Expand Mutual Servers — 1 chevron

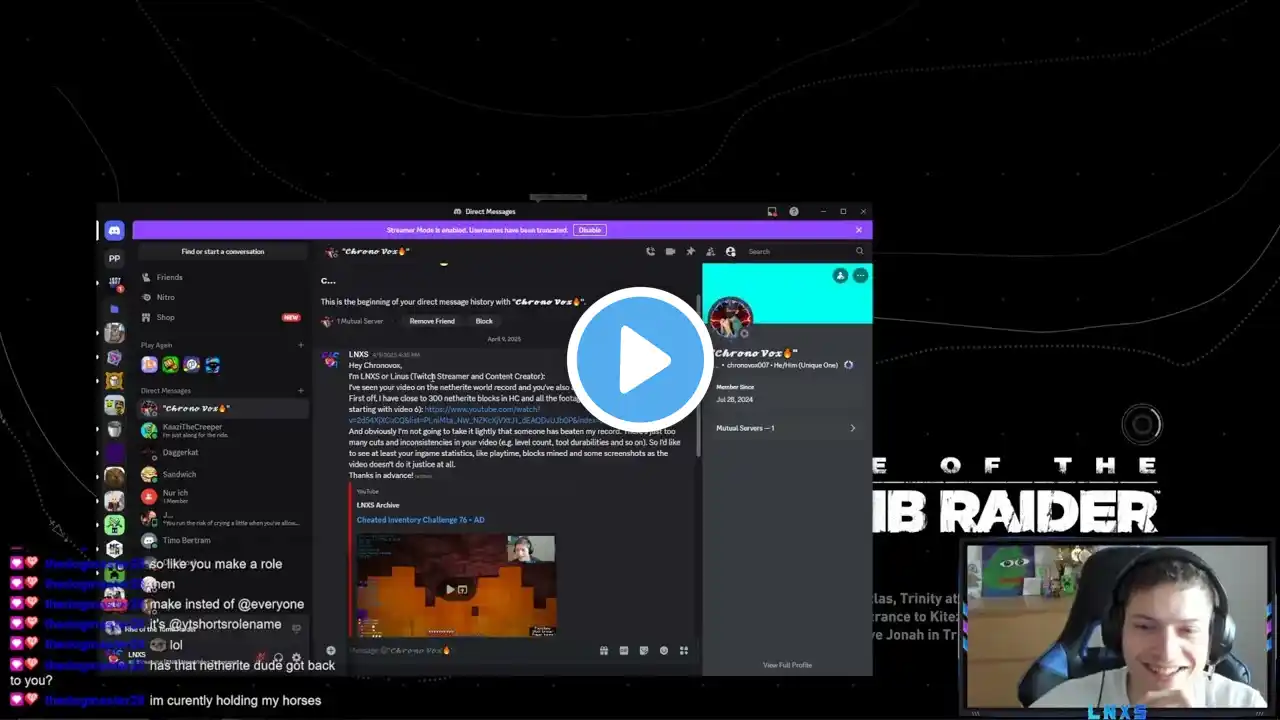tap(853, 428)
